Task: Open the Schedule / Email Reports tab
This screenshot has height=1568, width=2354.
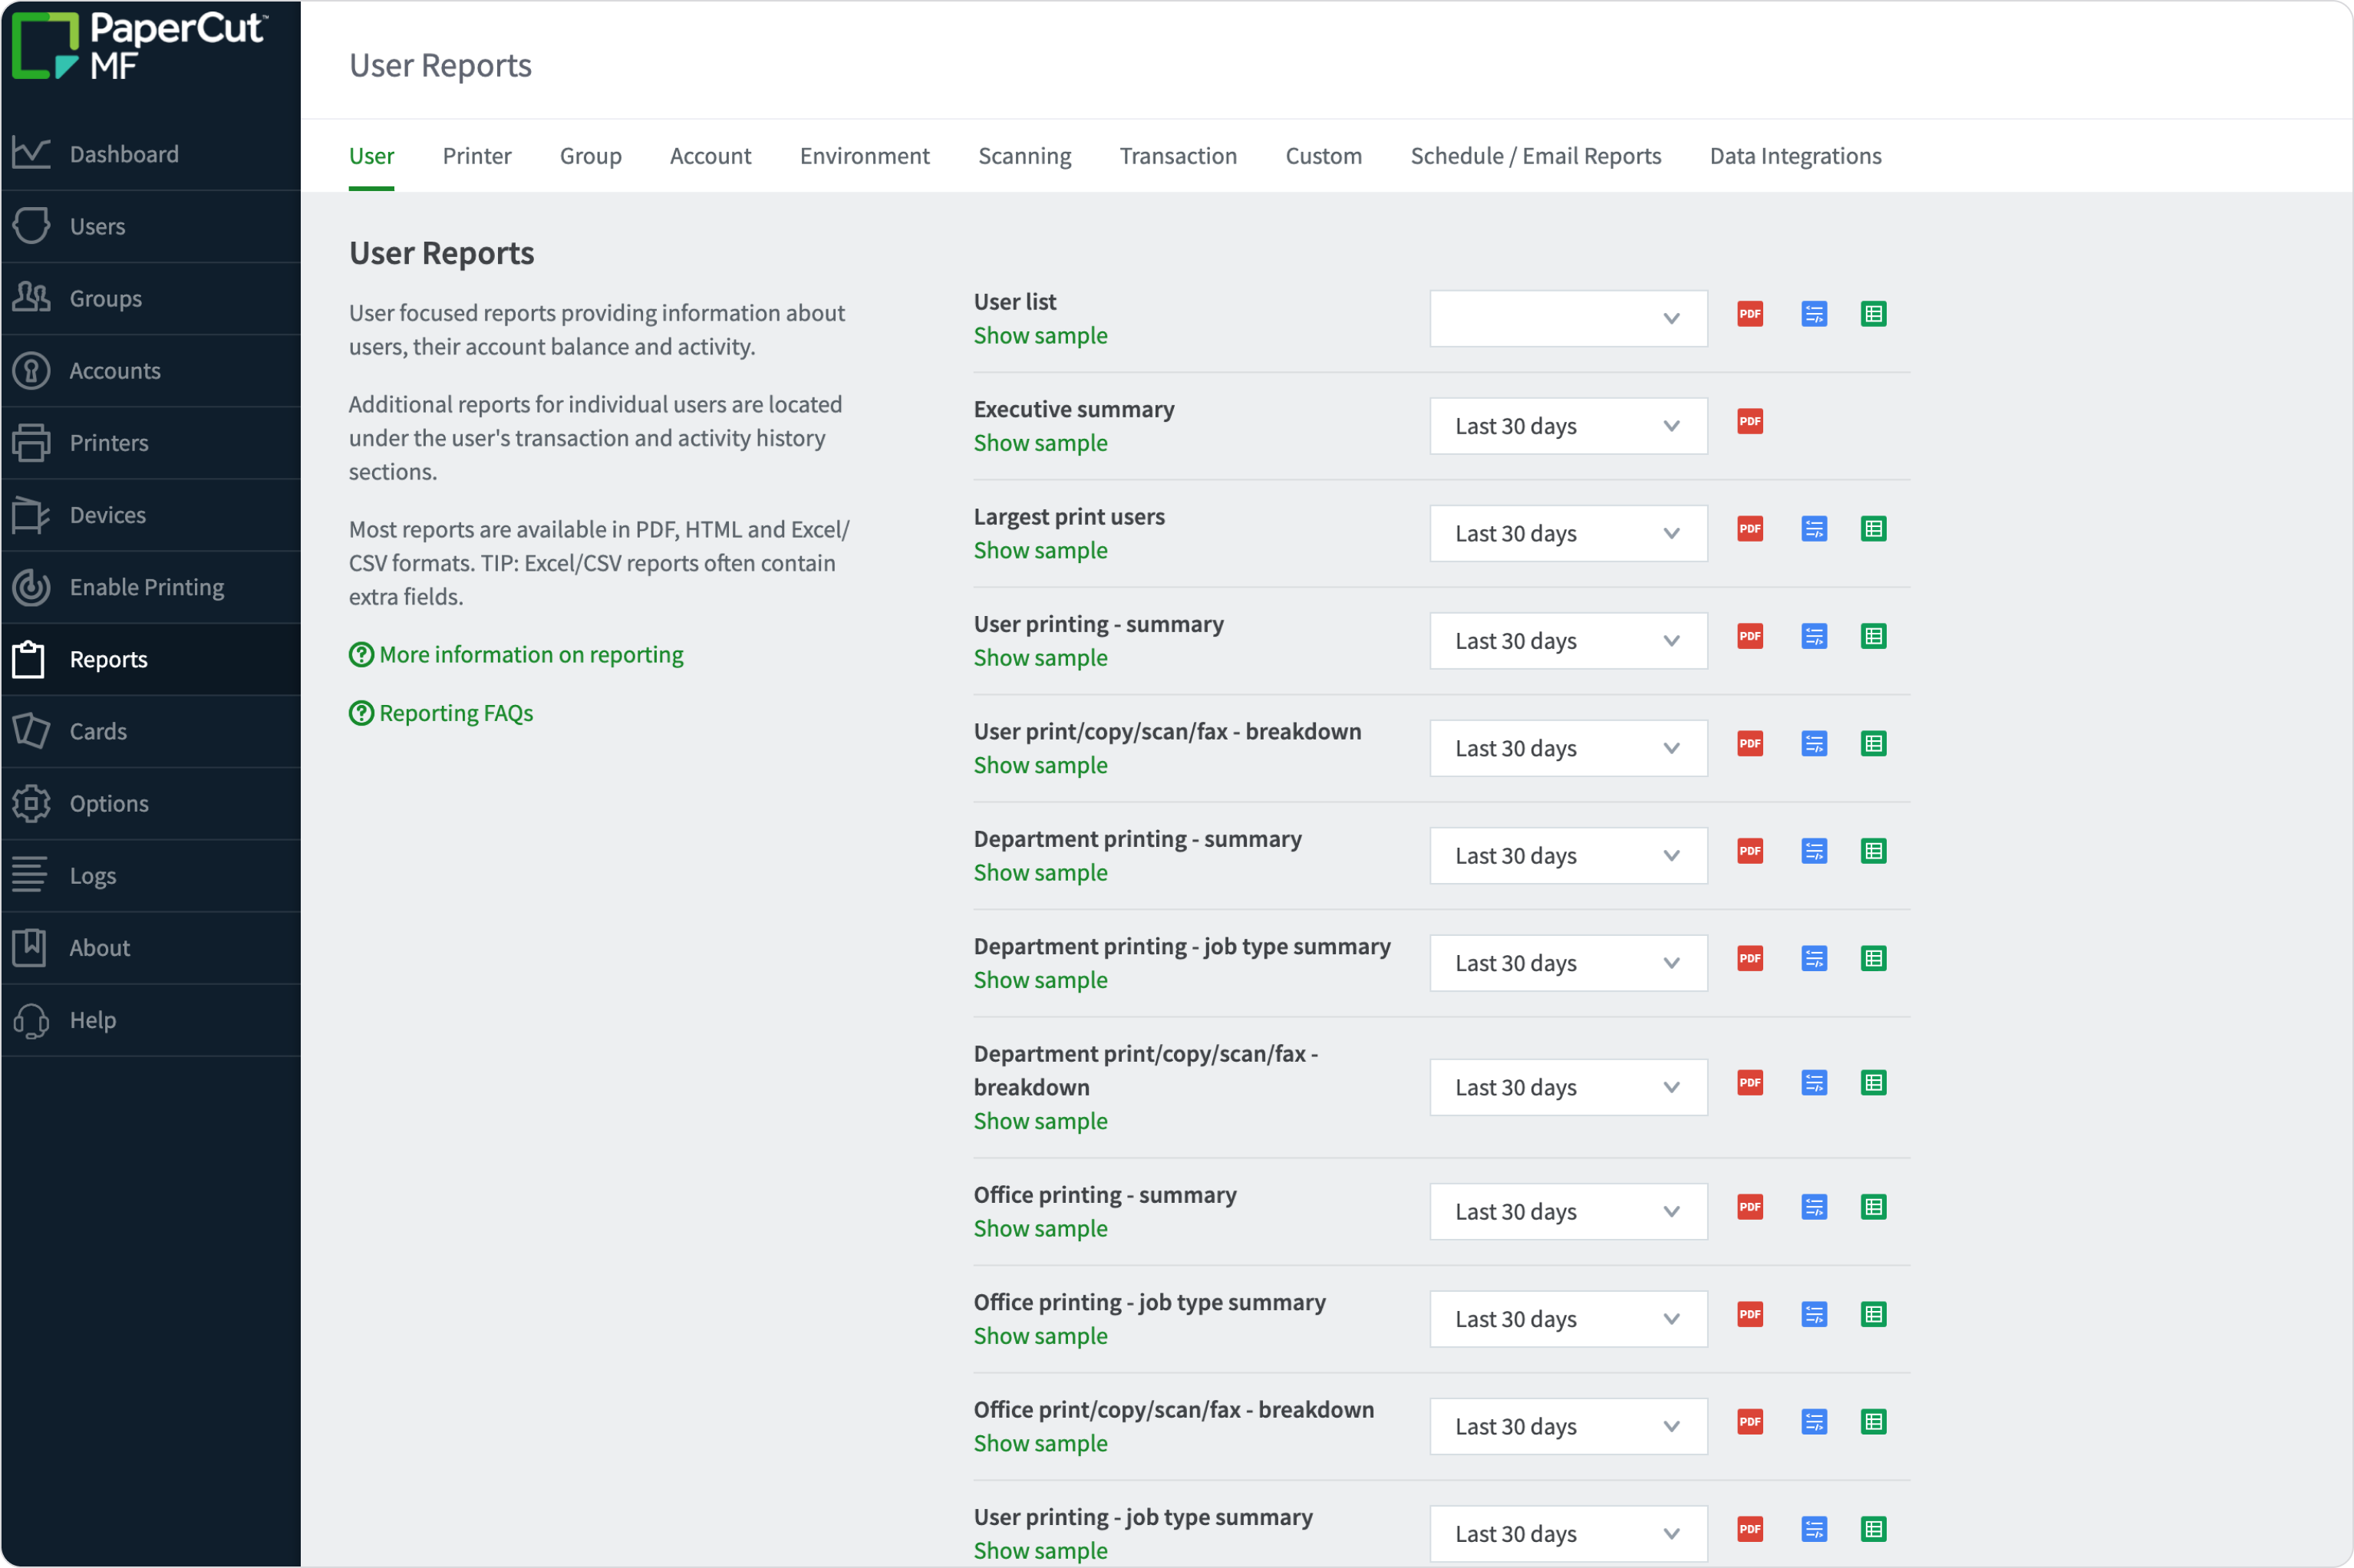Action: (x=1535, y=155)
